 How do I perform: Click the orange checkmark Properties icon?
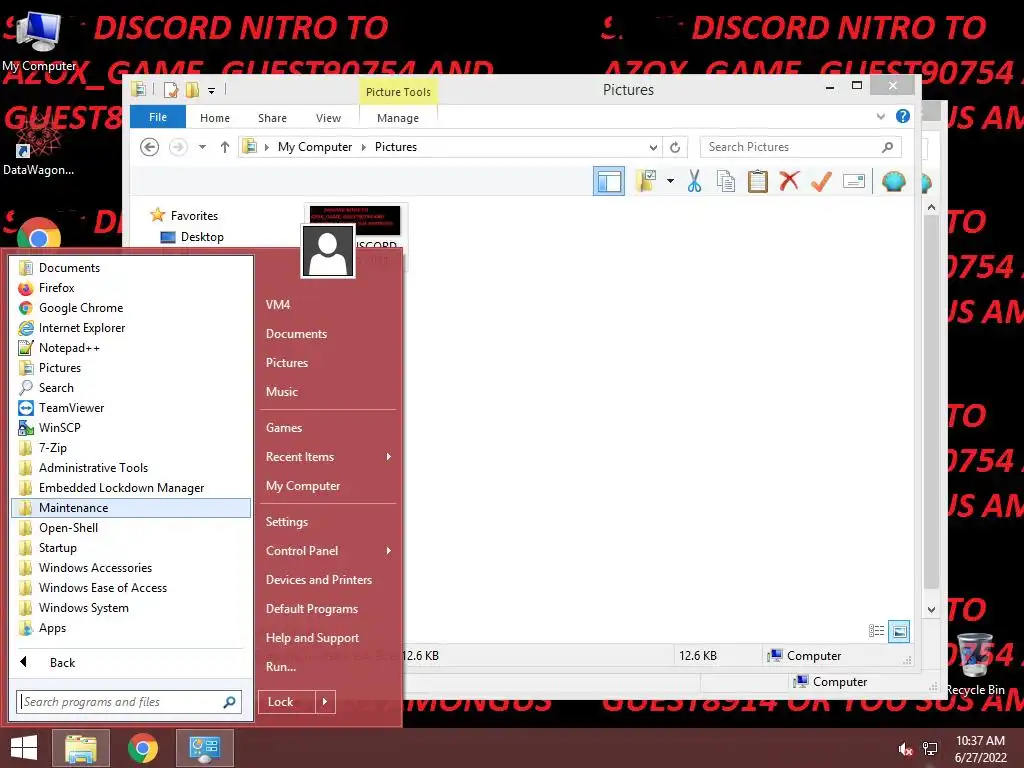[x=821, y=181]
